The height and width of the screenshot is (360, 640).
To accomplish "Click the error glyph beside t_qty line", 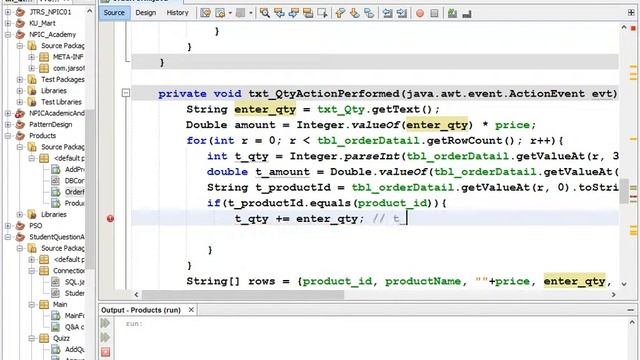I will pos(110,218).
